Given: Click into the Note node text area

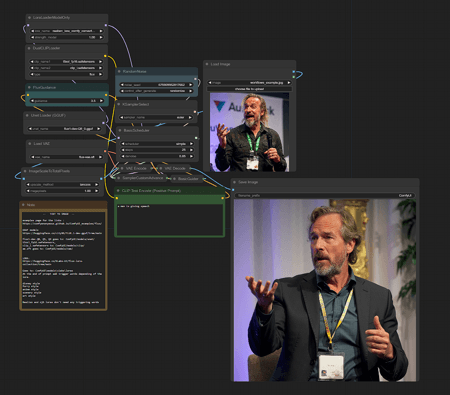Looking at the screenshot, I should pyautogui.click(x=63, y=260).
